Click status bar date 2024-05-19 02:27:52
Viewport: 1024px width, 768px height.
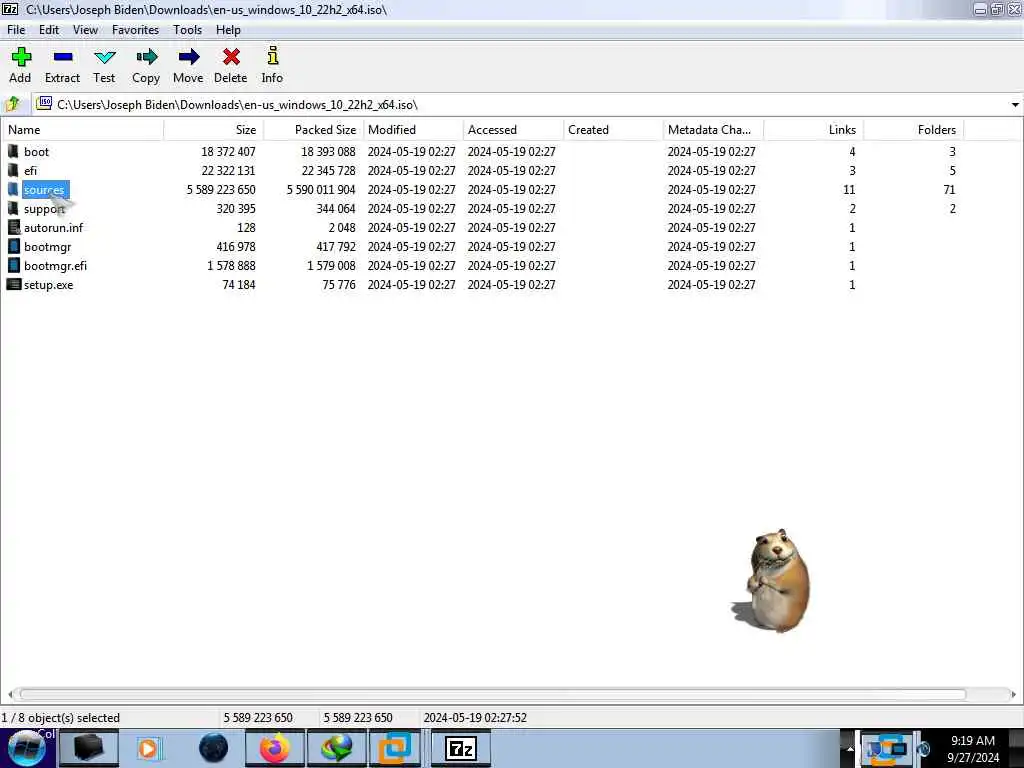tap(475, 718)
